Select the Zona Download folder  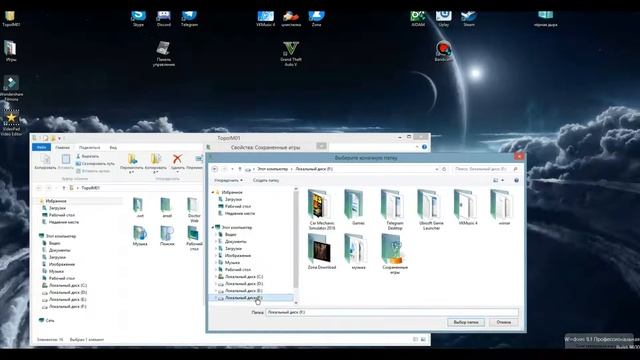click(322, 251)
